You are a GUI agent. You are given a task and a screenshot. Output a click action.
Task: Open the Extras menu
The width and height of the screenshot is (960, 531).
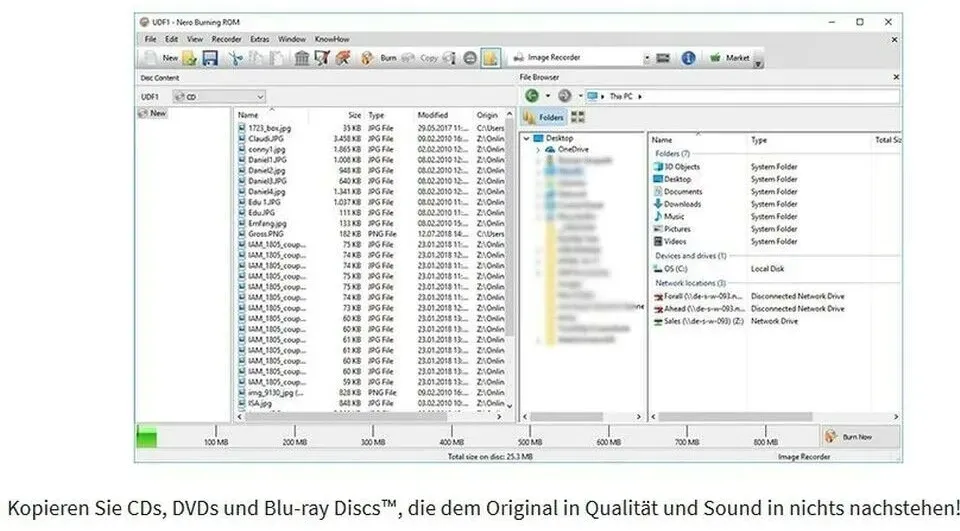pos(260,39)
